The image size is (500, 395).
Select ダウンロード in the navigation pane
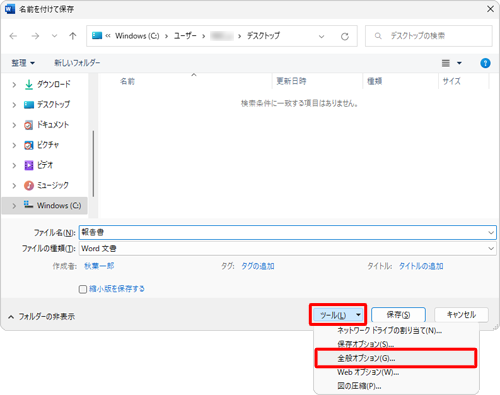(53, 84)
